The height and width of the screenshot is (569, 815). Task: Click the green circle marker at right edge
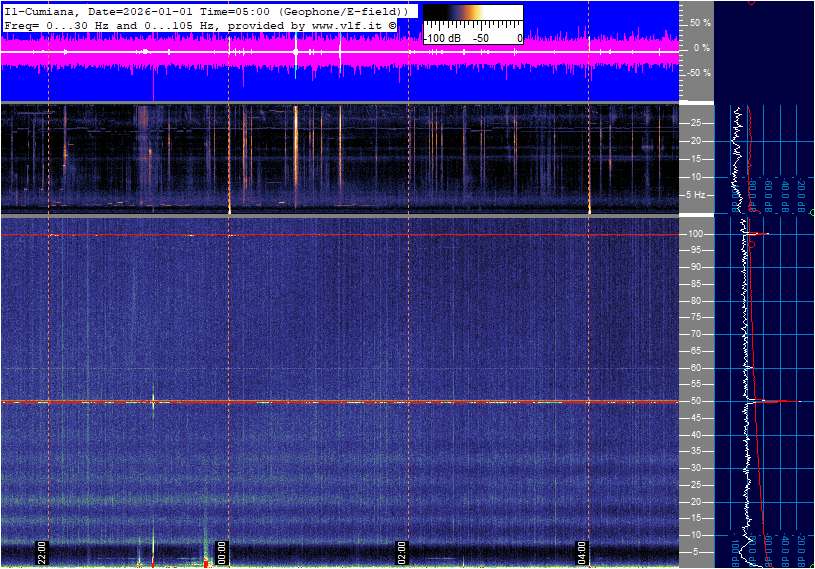pos(811,212)
